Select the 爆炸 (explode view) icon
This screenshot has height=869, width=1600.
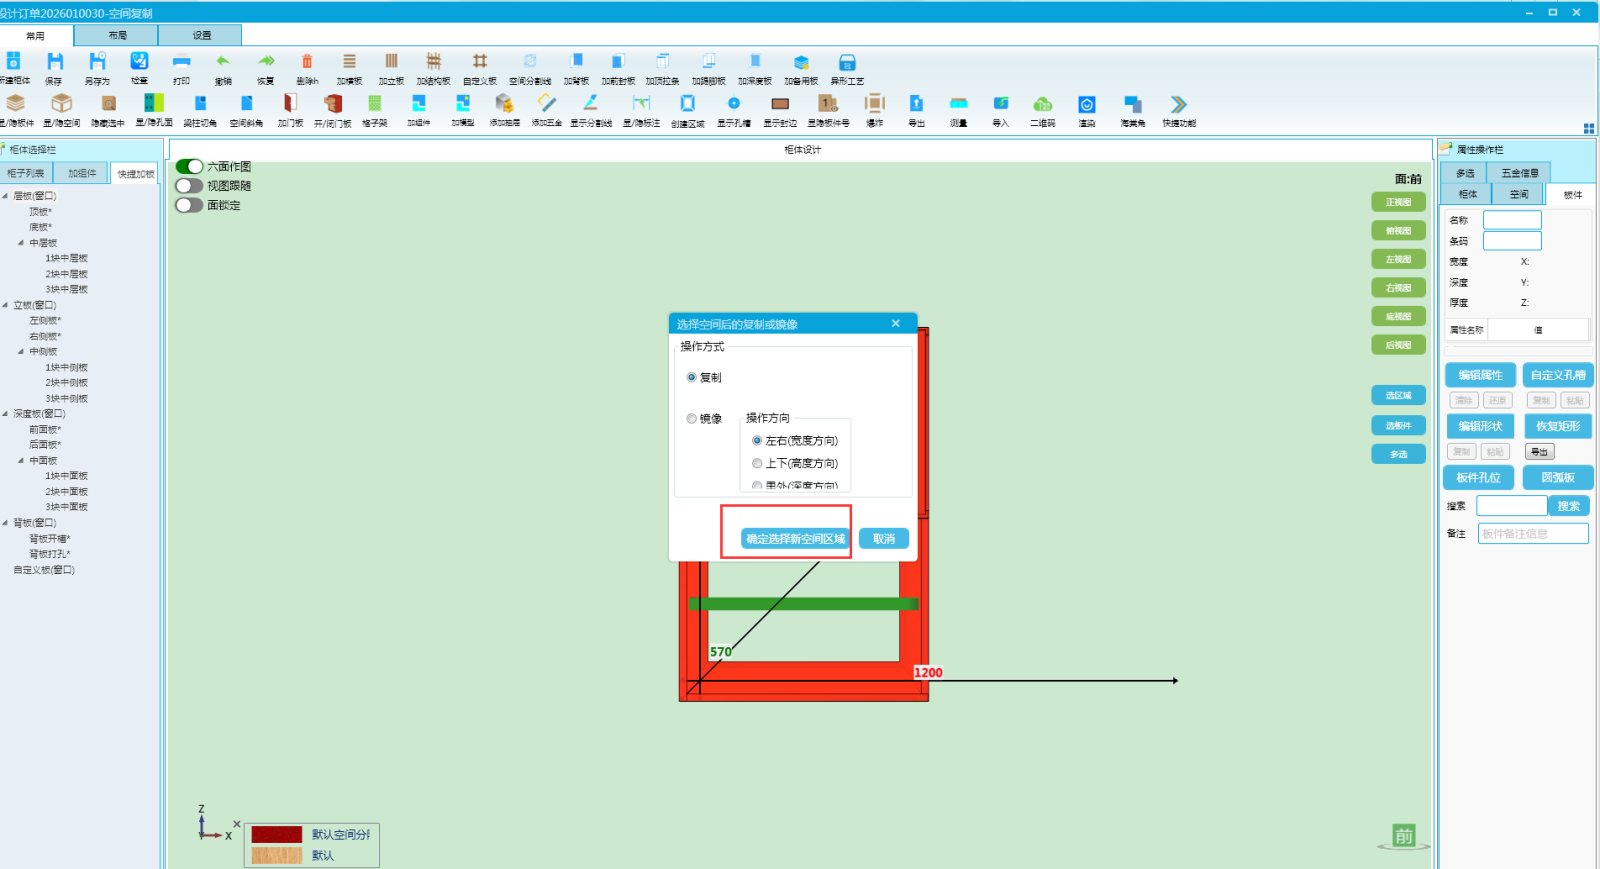875,104
